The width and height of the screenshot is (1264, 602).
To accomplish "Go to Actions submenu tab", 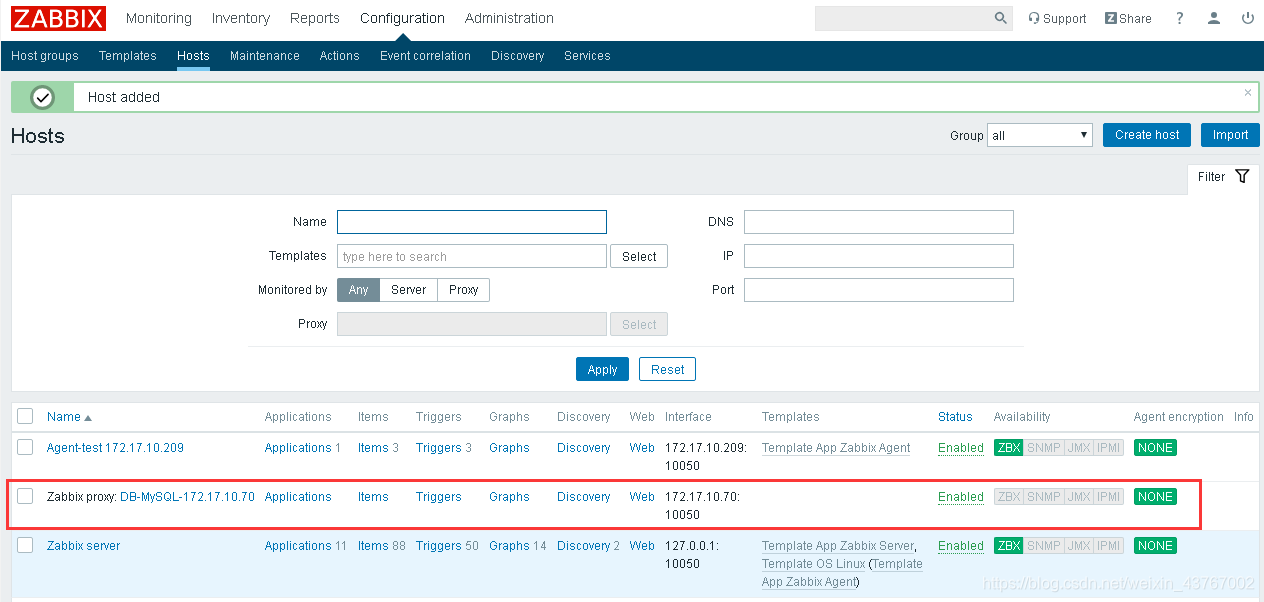I will [x=340, y=56].
